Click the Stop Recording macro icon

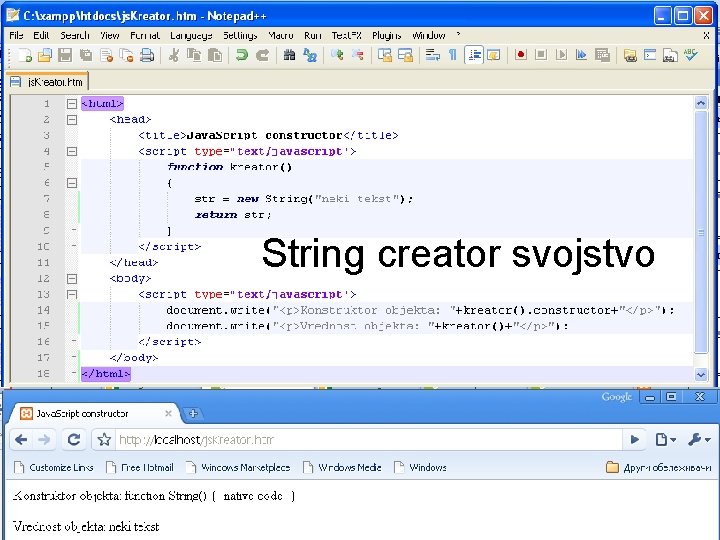tap(541, 55)
